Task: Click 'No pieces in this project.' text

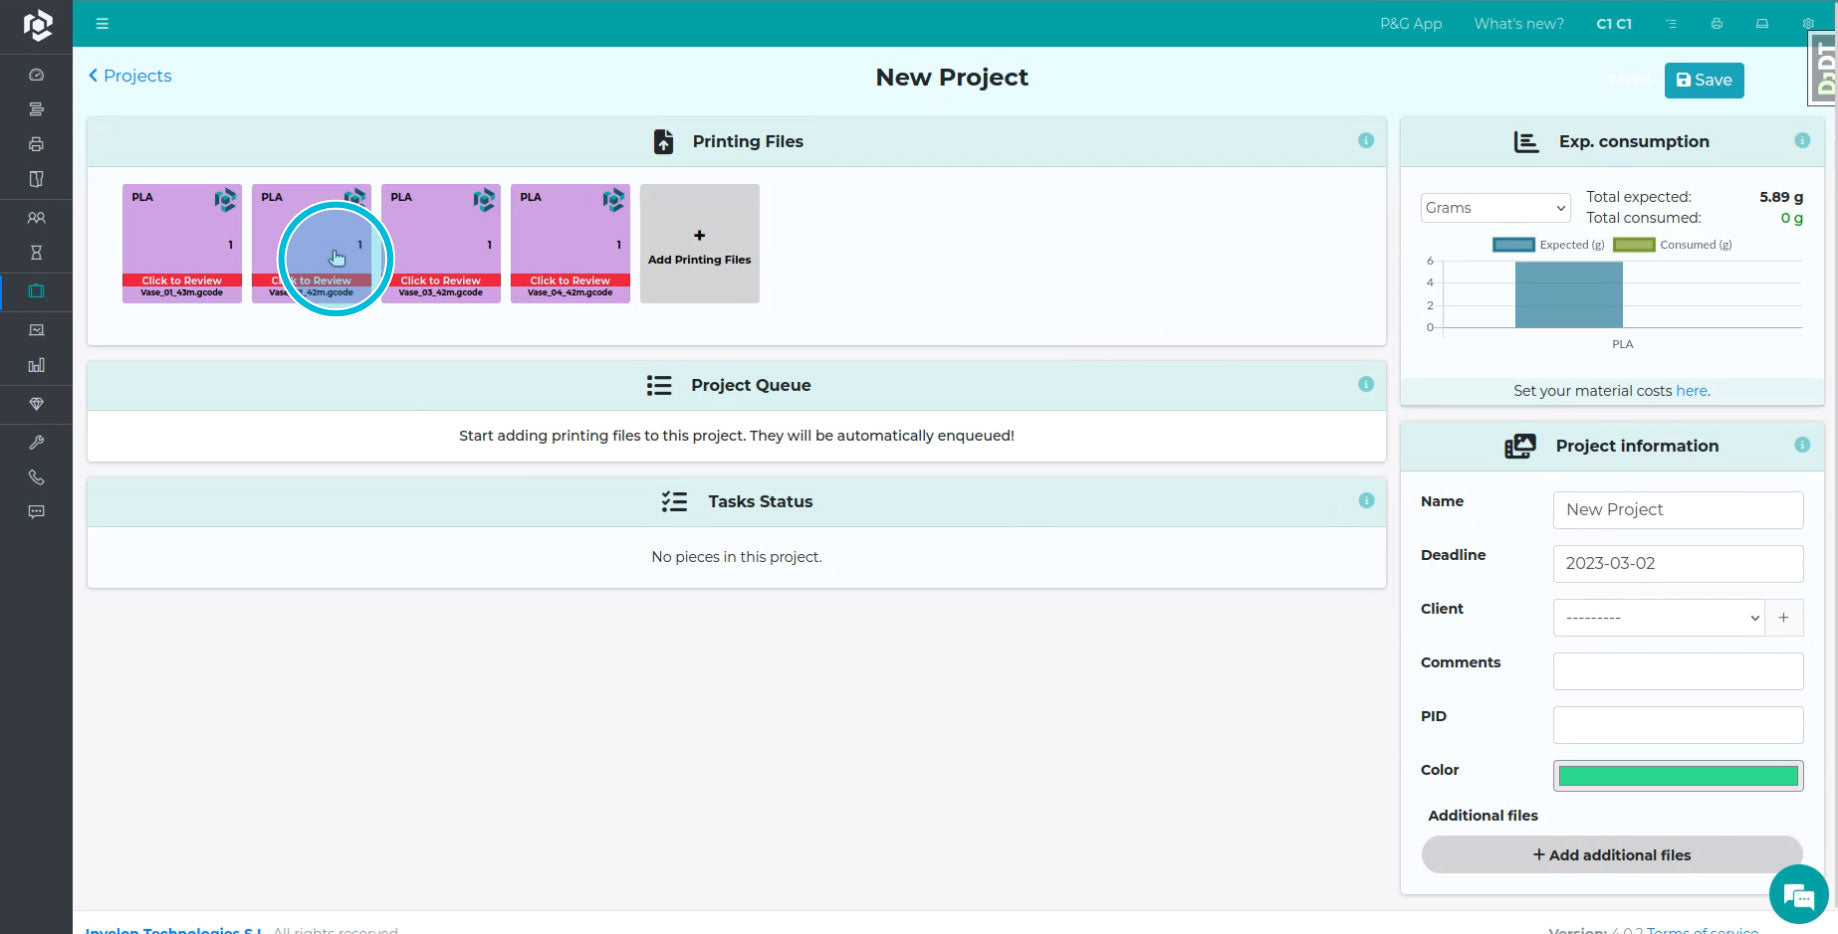Action: click(737, 557)
